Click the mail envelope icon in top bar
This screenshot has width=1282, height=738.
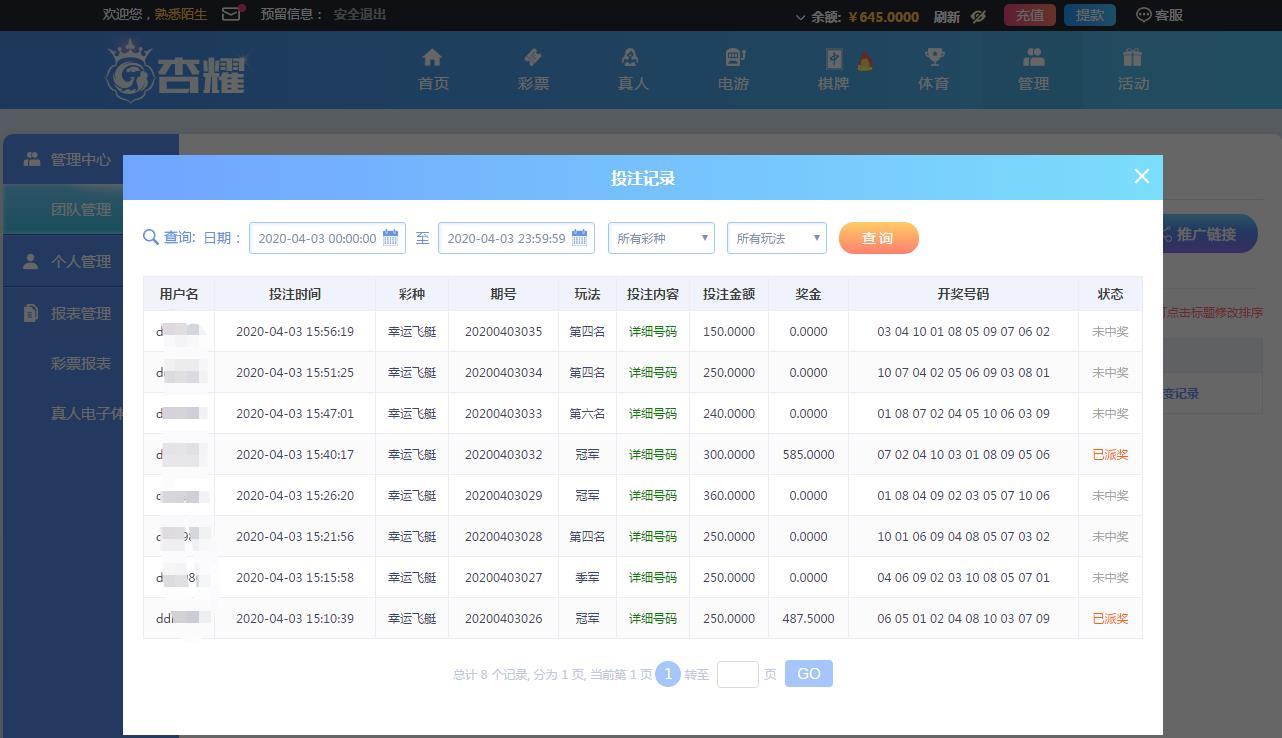231,14
